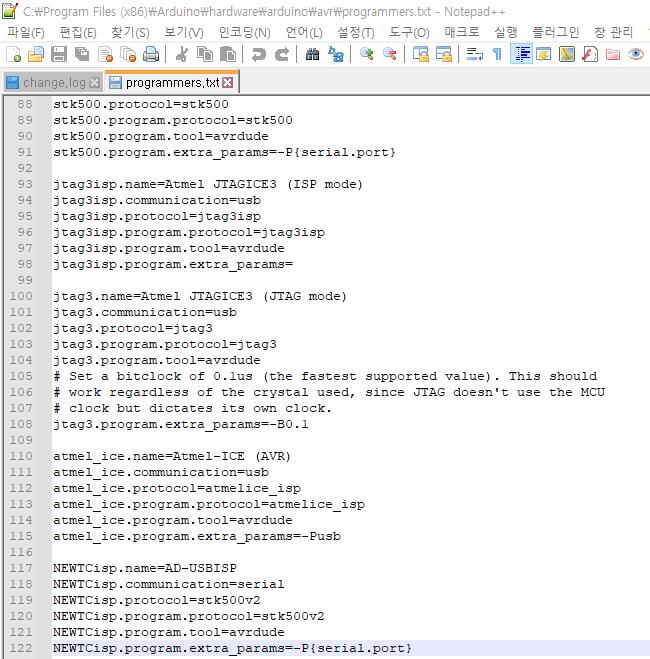Toggle word wrap in the toolbar

tap(476, 54)
